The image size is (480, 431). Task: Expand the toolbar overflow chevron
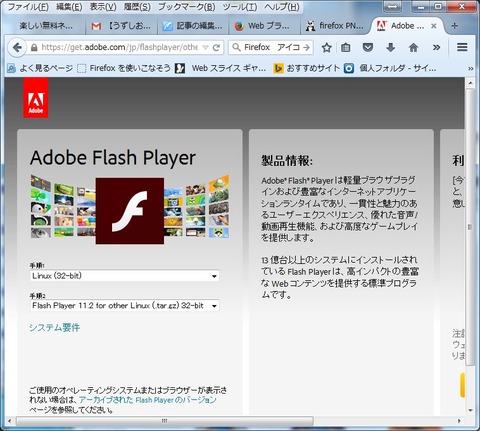(436, 47)
